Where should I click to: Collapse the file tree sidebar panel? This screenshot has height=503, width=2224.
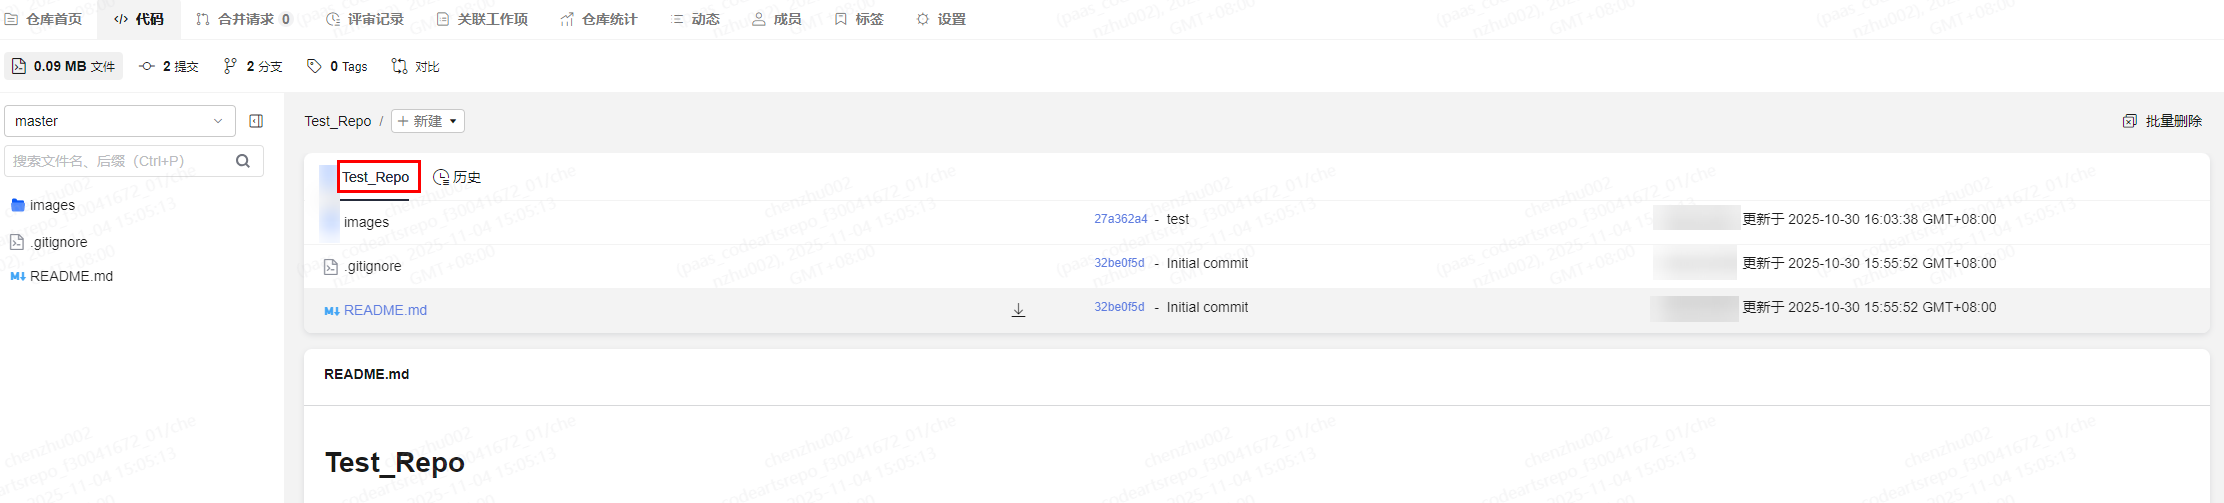point(256,121)
